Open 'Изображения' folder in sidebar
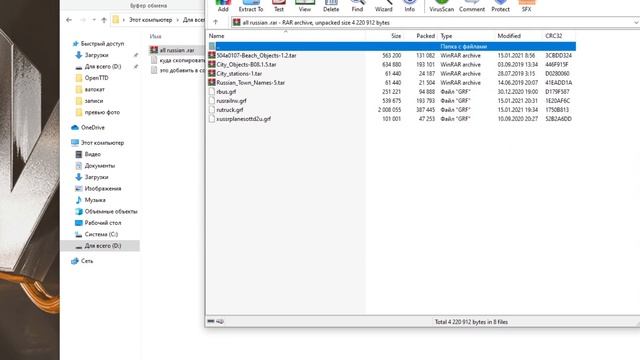 103,189
